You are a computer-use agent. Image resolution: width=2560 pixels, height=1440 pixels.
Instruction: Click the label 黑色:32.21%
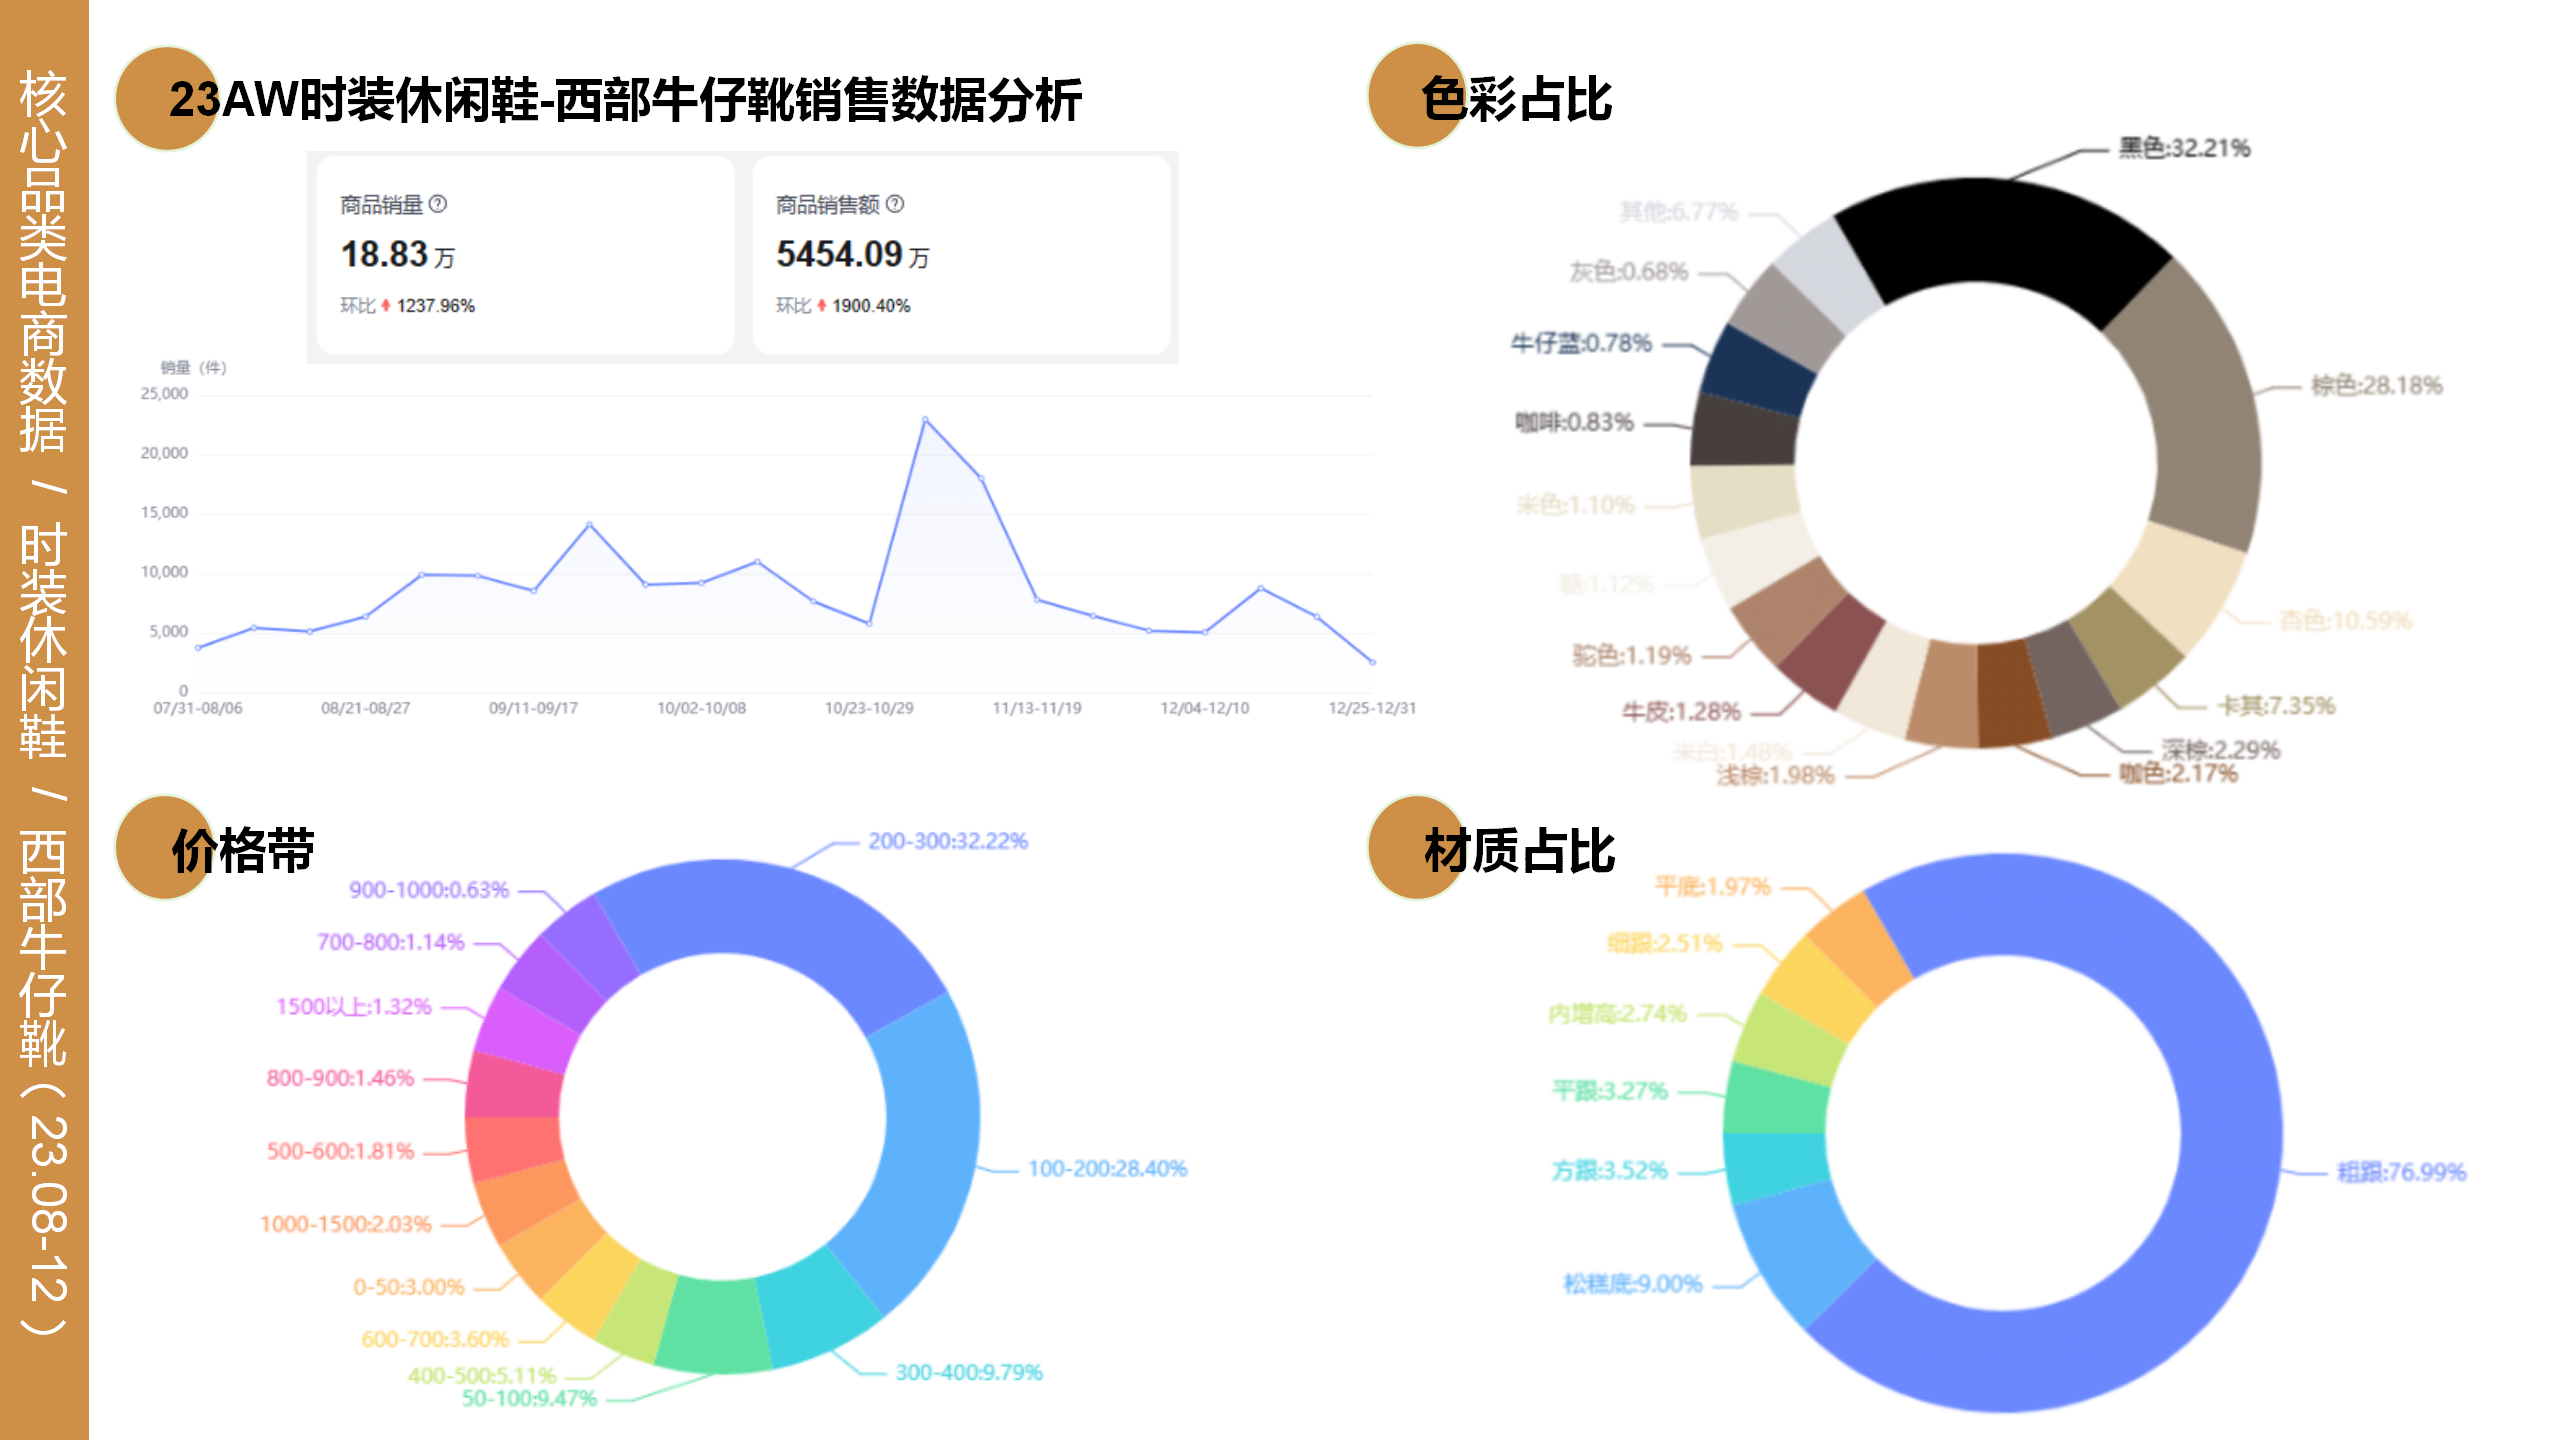click(2184, 148)
